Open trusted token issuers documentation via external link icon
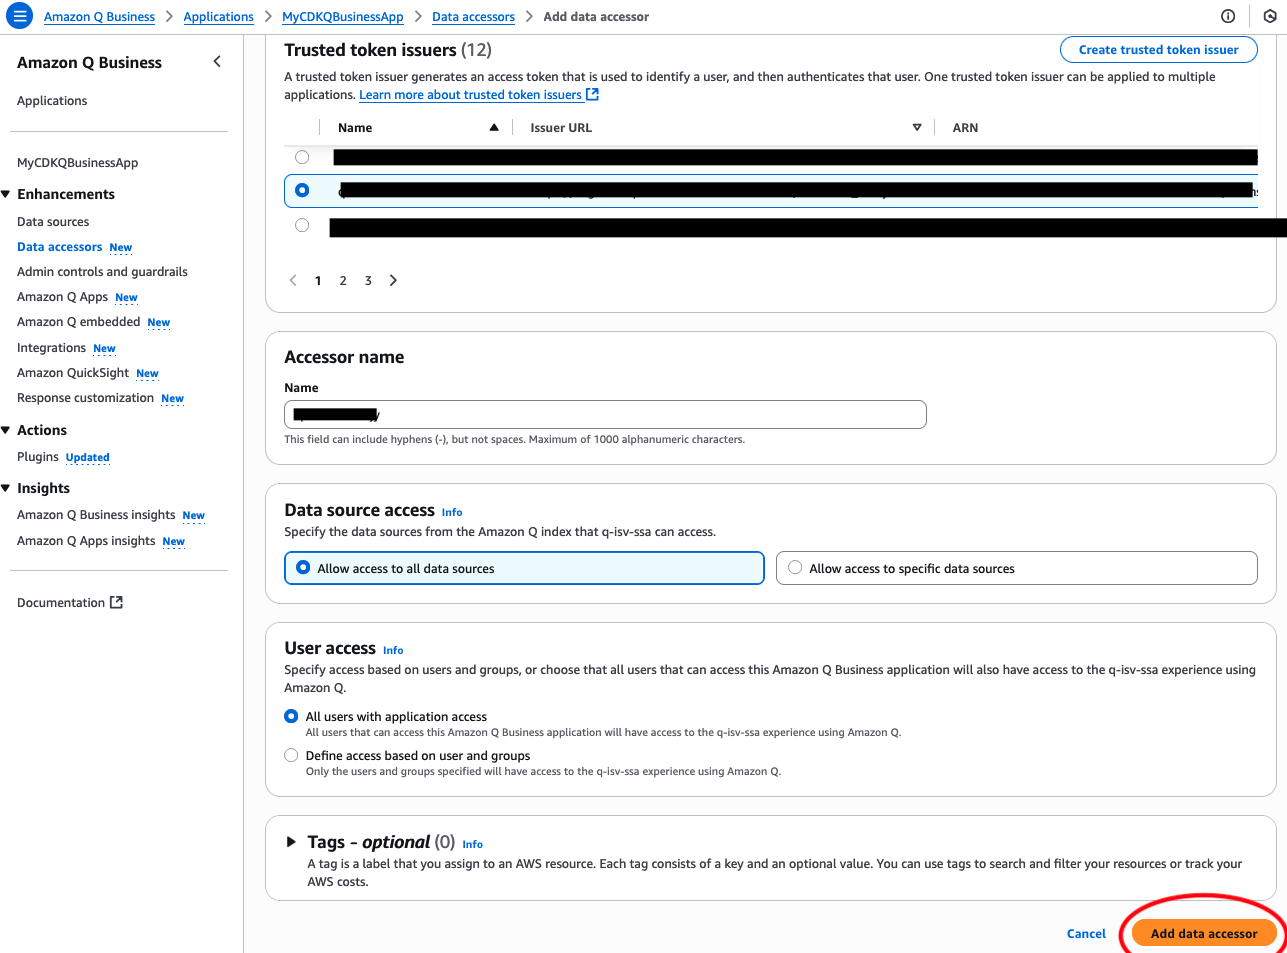1287x953 pixels. (x=592, y=94)
